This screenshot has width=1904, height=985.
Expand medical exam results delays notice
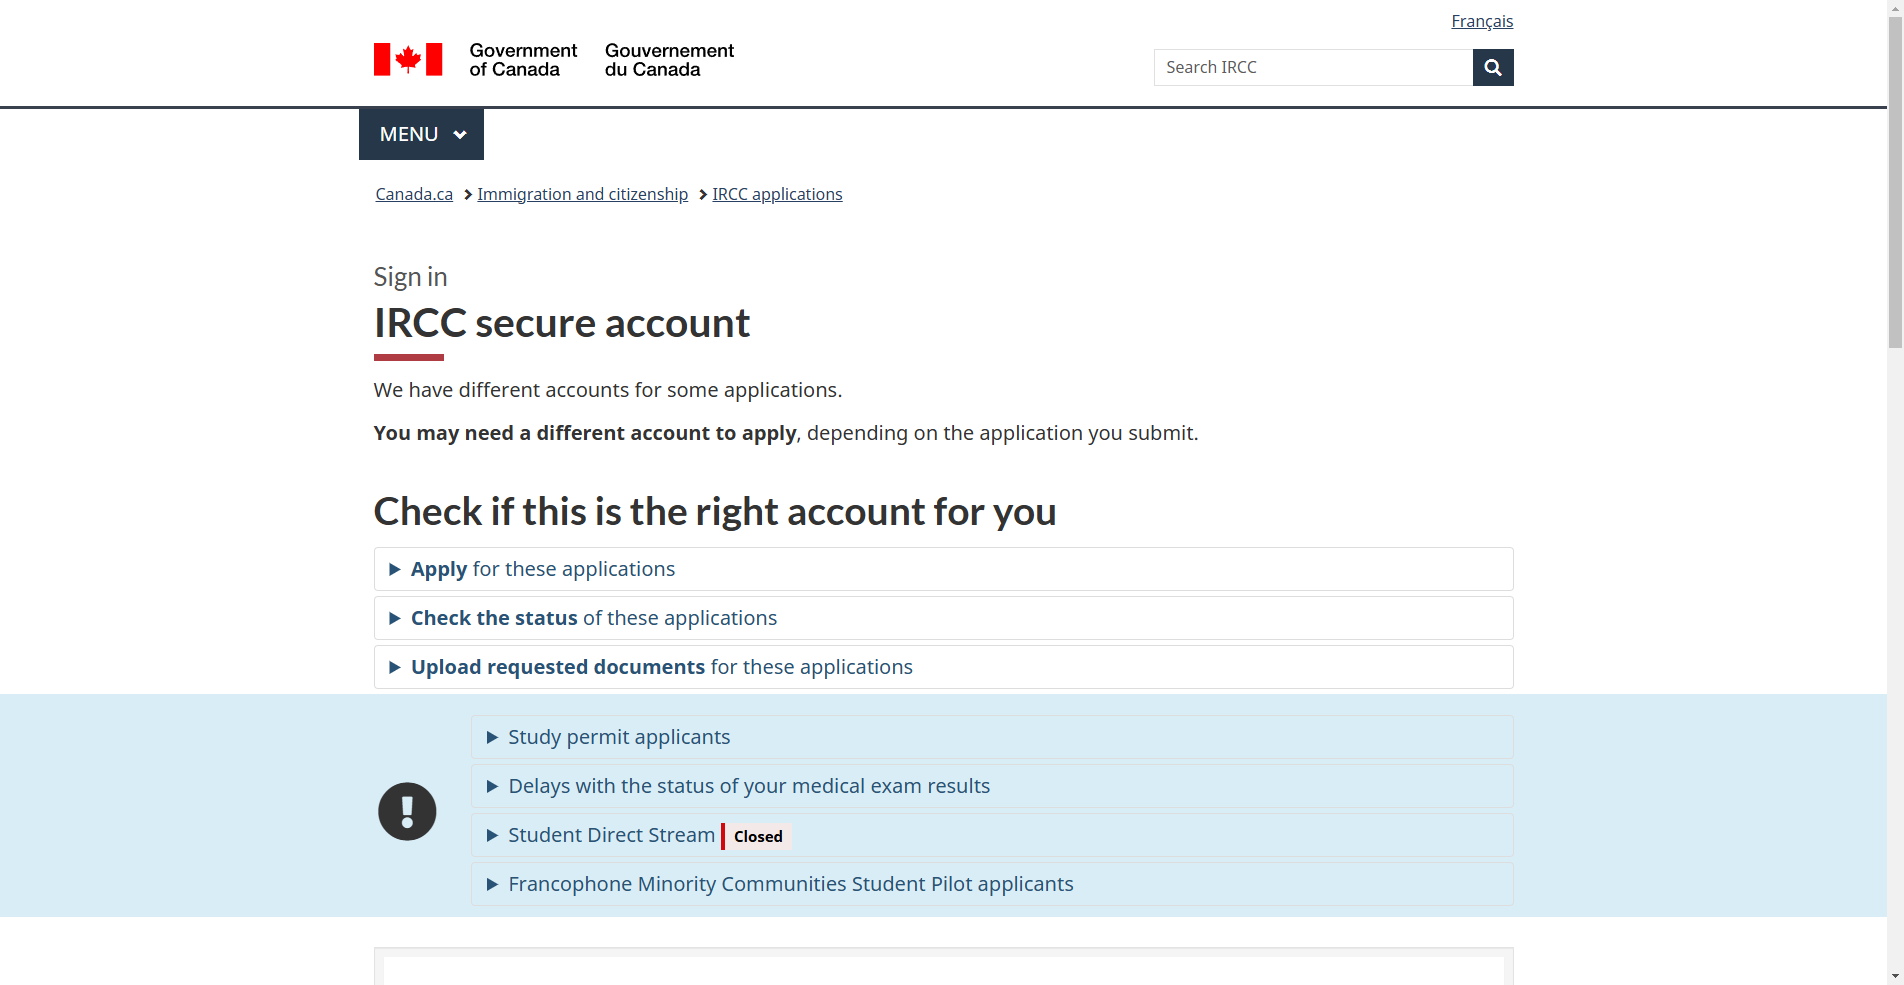pos(748,786)
